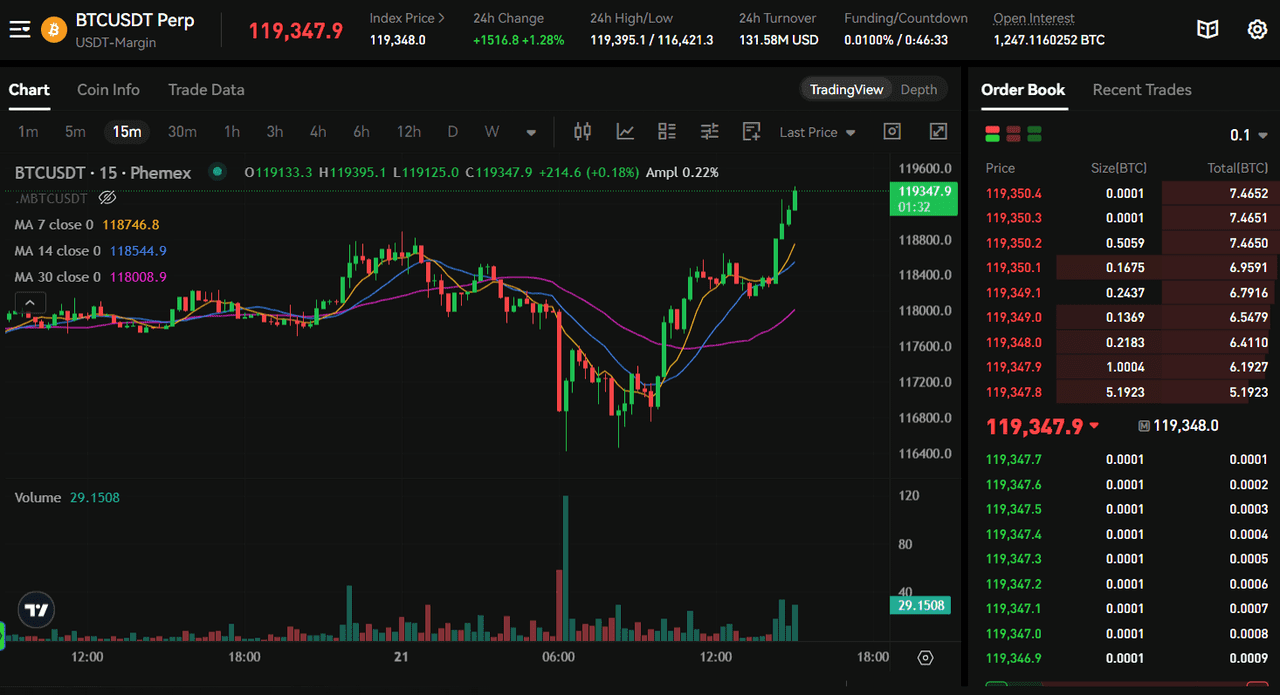Expand the chart to fullscreen via arrows icon

[x=937, y=131]
